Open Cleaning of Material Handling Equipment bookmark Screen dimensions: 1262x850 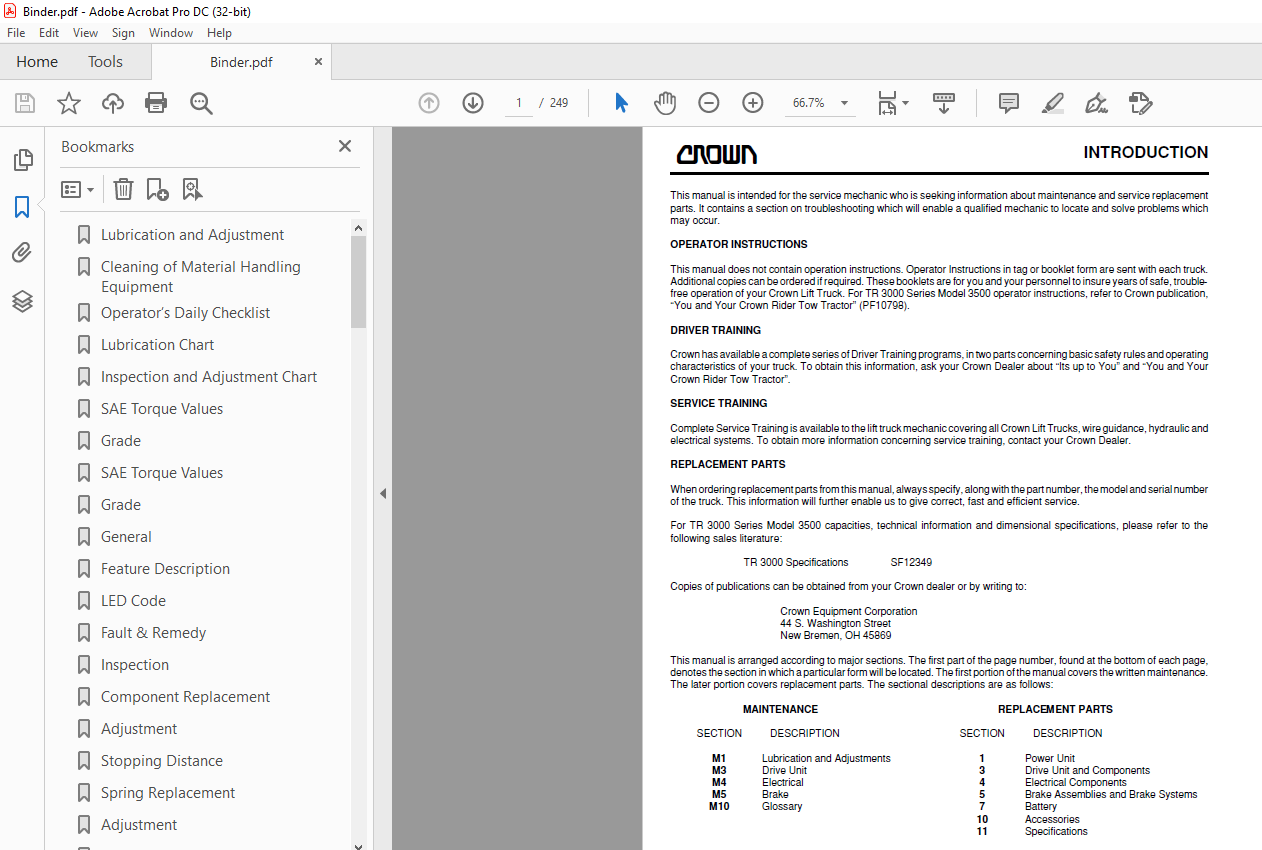point(200,277)
